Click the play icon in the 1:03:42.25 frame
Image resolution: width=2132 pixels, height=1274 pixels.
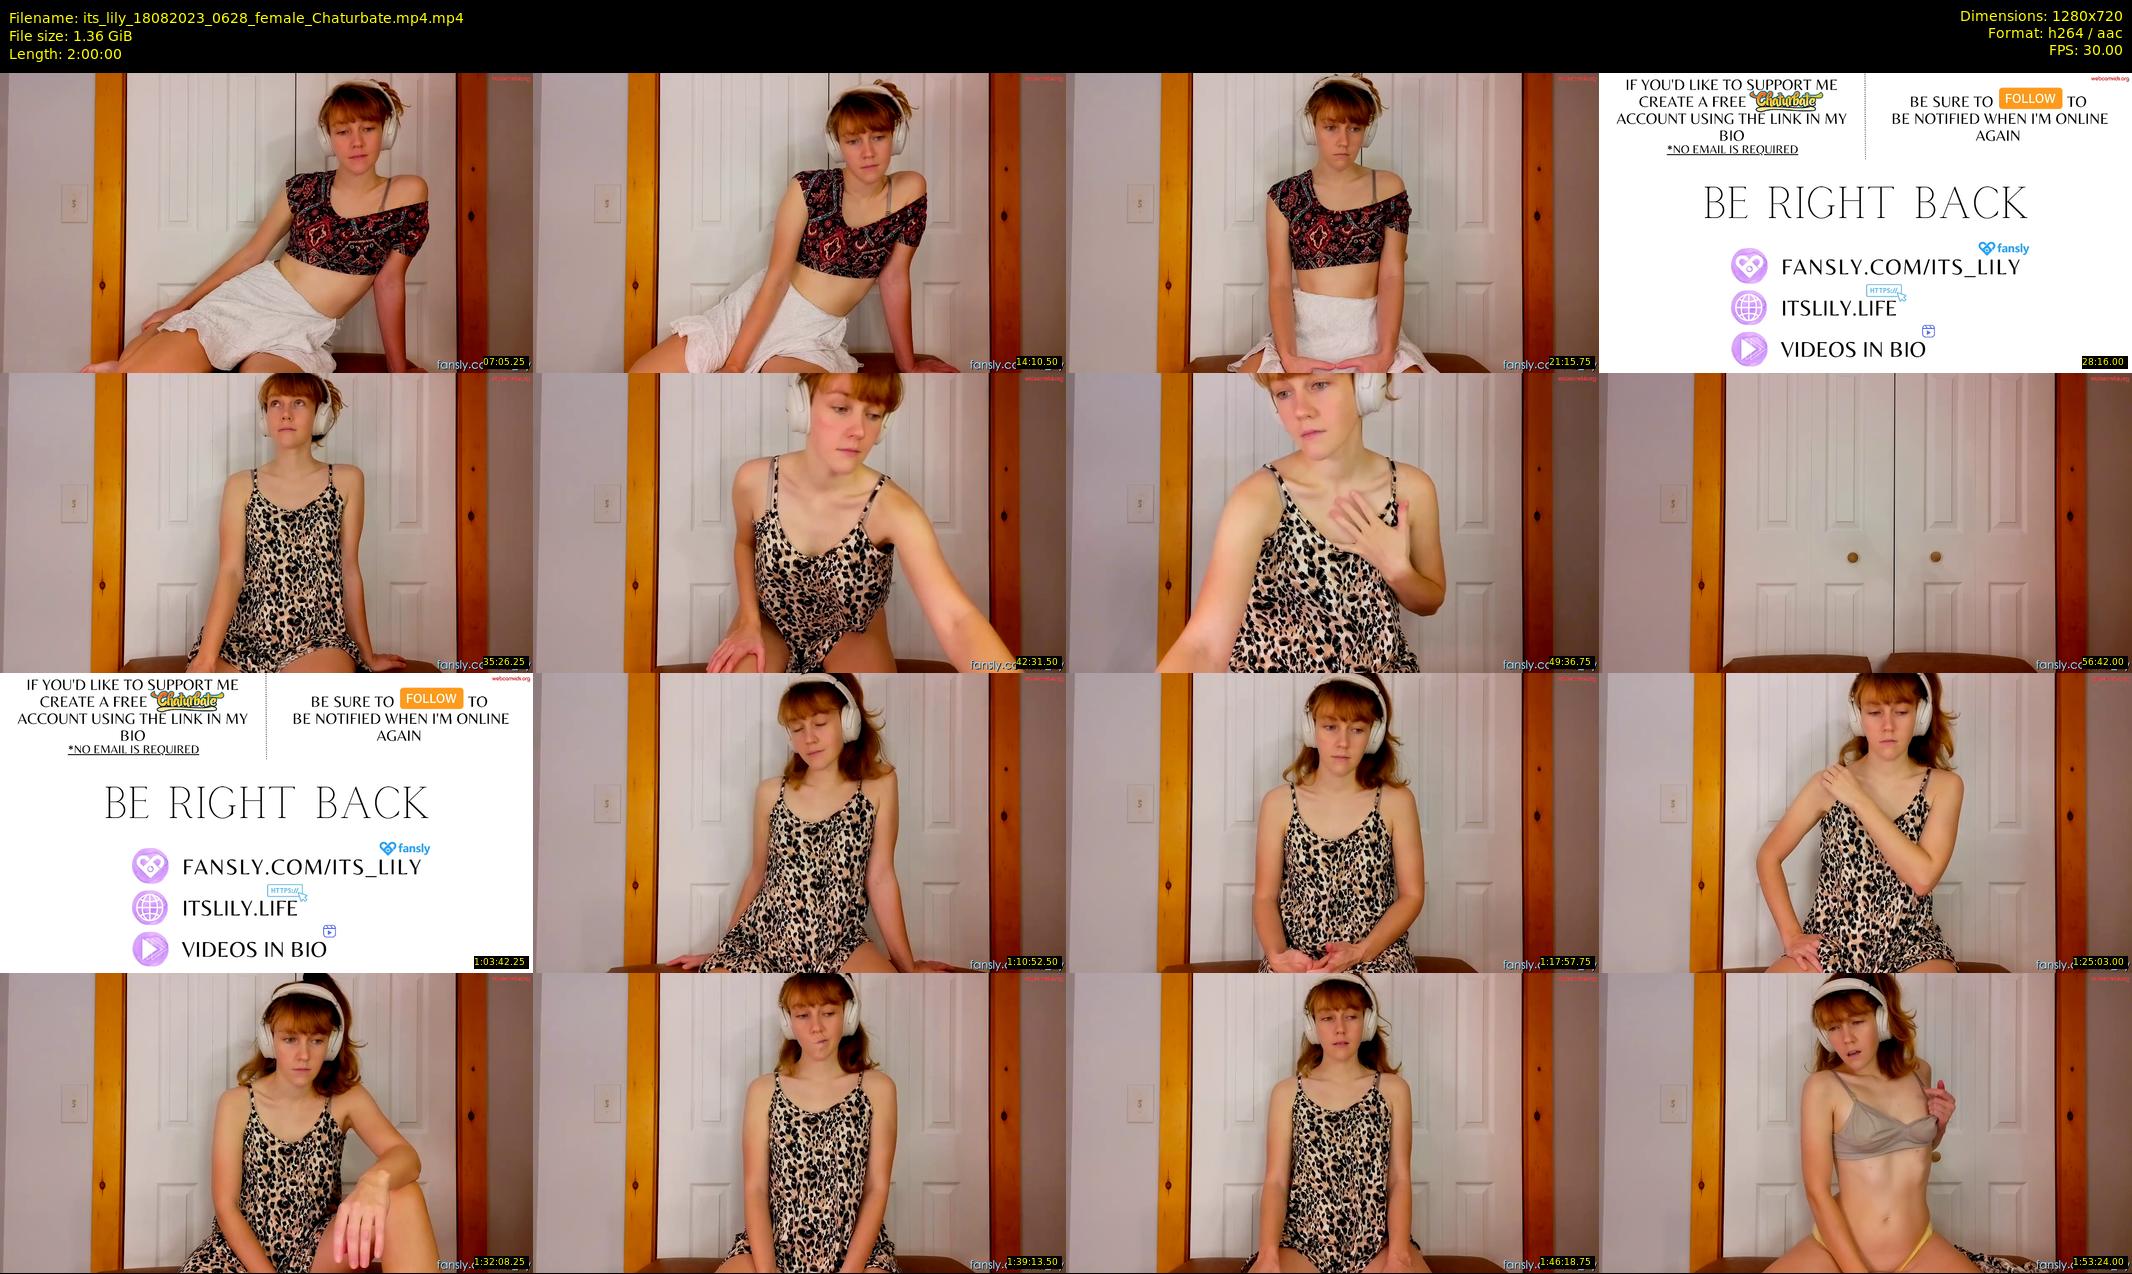click(150, 948)
